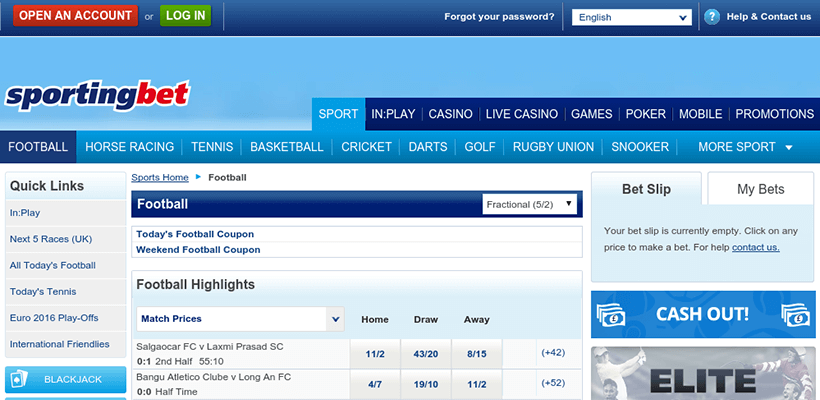This screenshot has width=820, height=400.
Task: Switch to My Bets tab
Action: (x=761, y=189)
